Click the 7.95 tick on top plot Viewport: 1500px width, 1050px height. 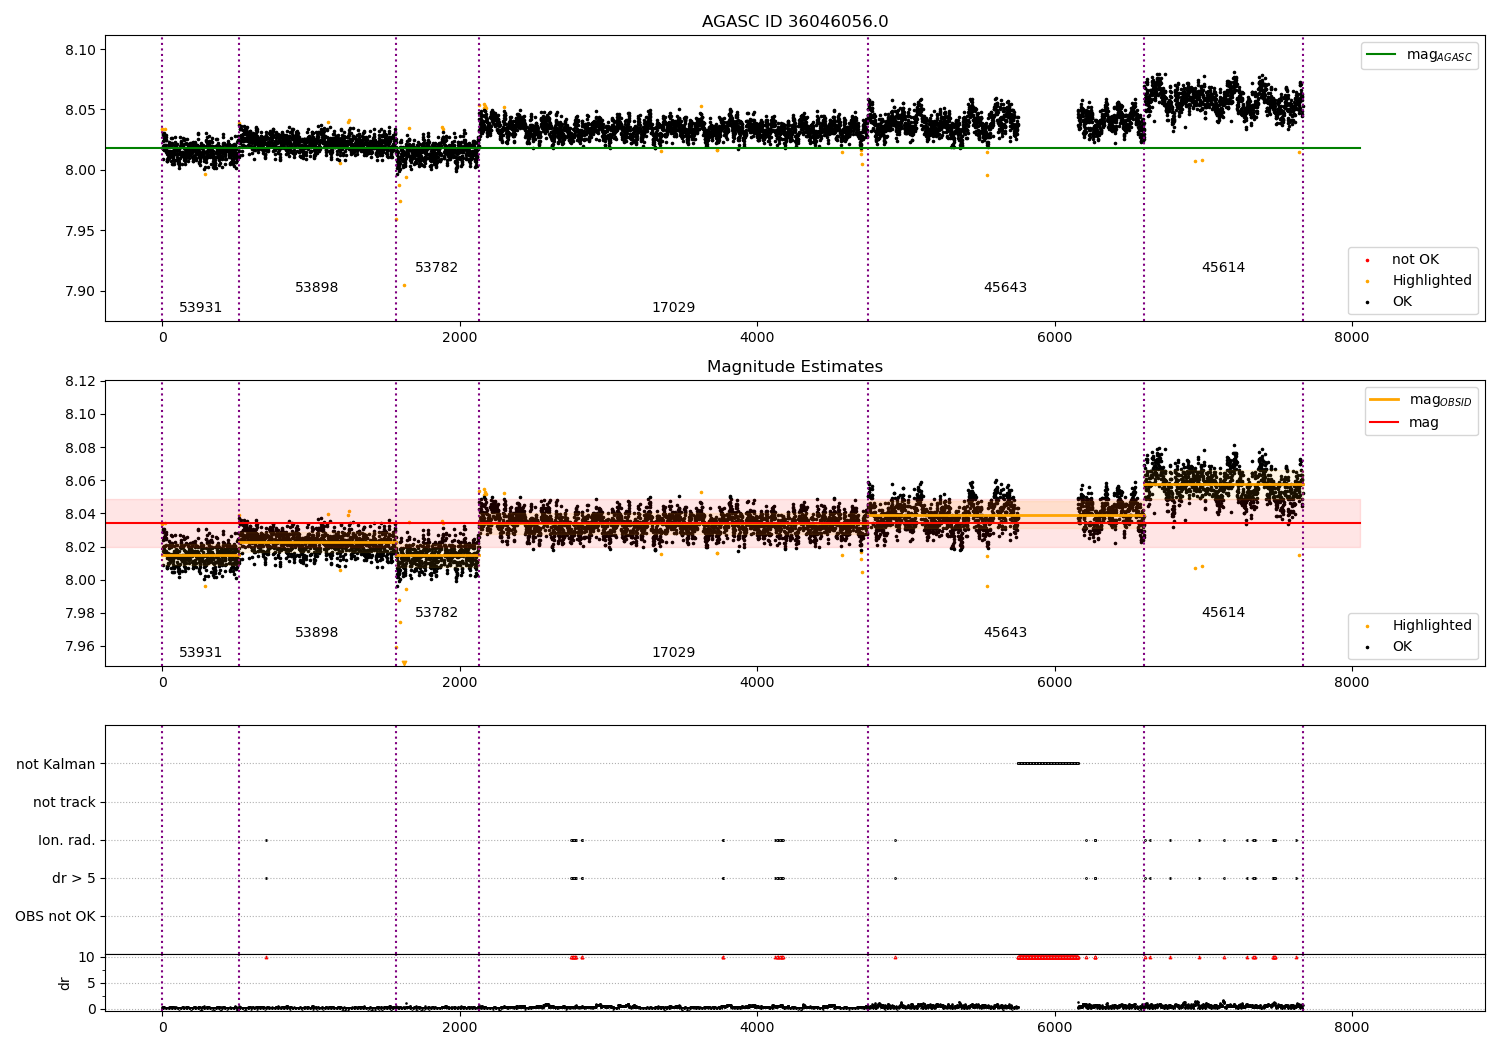point(80,231)
